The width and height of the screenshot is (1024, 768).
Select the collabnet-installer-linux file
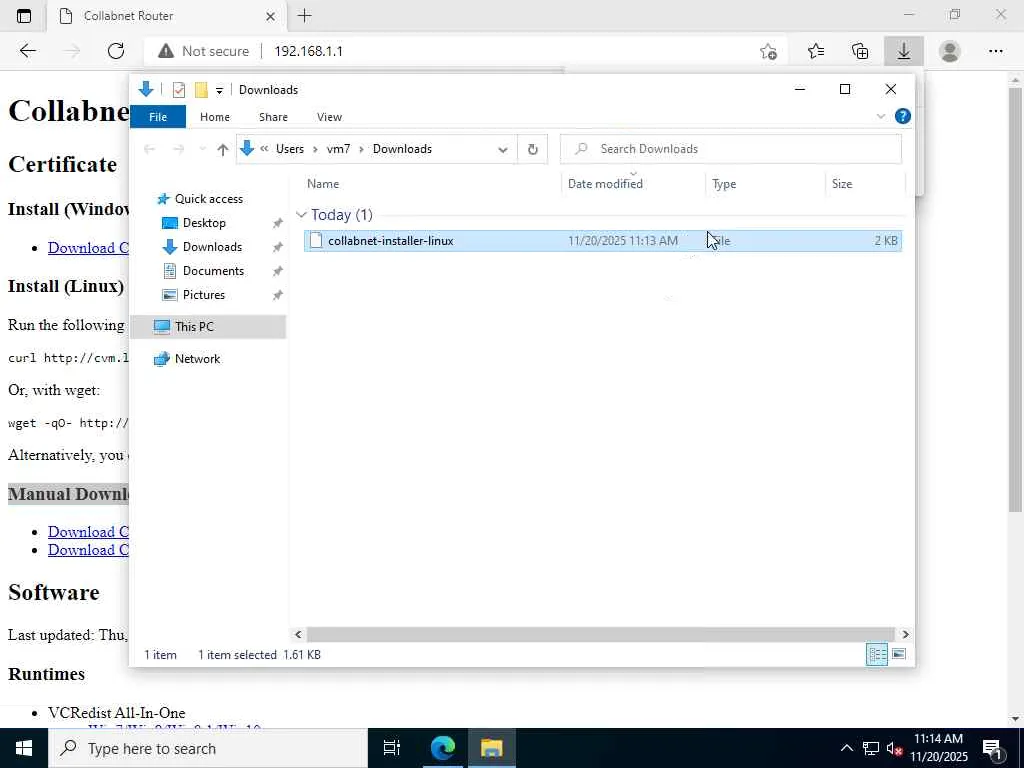(602, 241)
